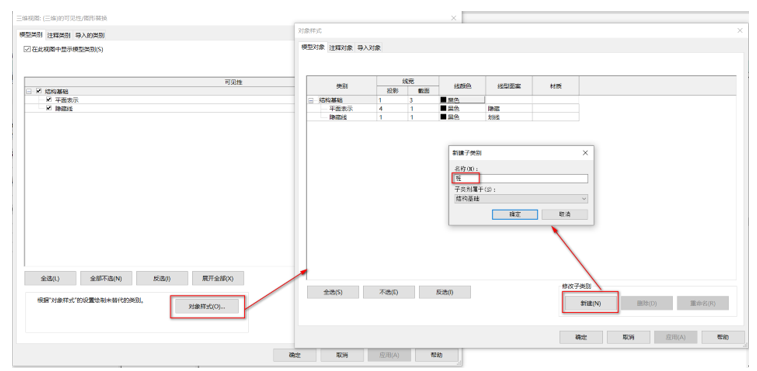This screenshot has width=757, height=371.
Task: Close the Object Styles dialog
Action: click(x=740, y=30)
